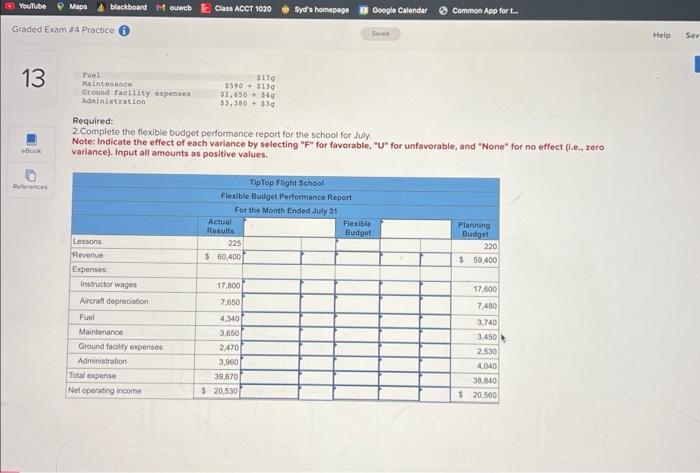Click Net operating income flexible budget field
The width and height of the screenshot is (700, 473).
[x=355, y=393]
